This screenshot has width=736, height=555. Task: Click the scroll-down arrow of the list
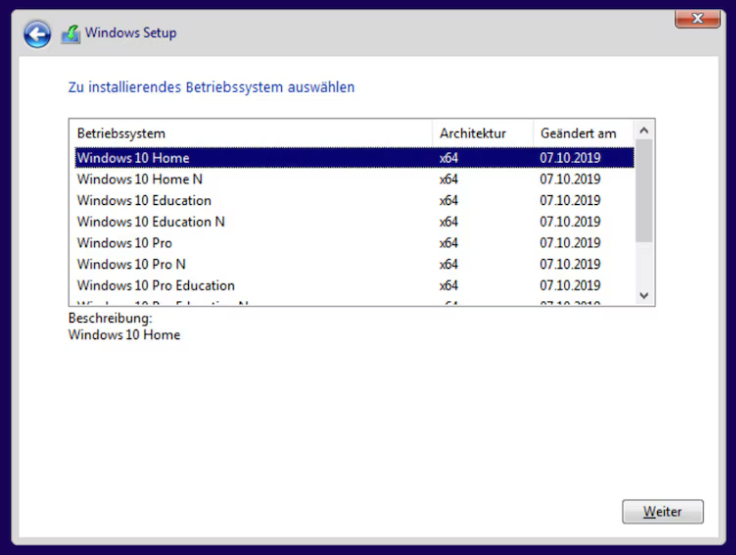tap(644, 295)
